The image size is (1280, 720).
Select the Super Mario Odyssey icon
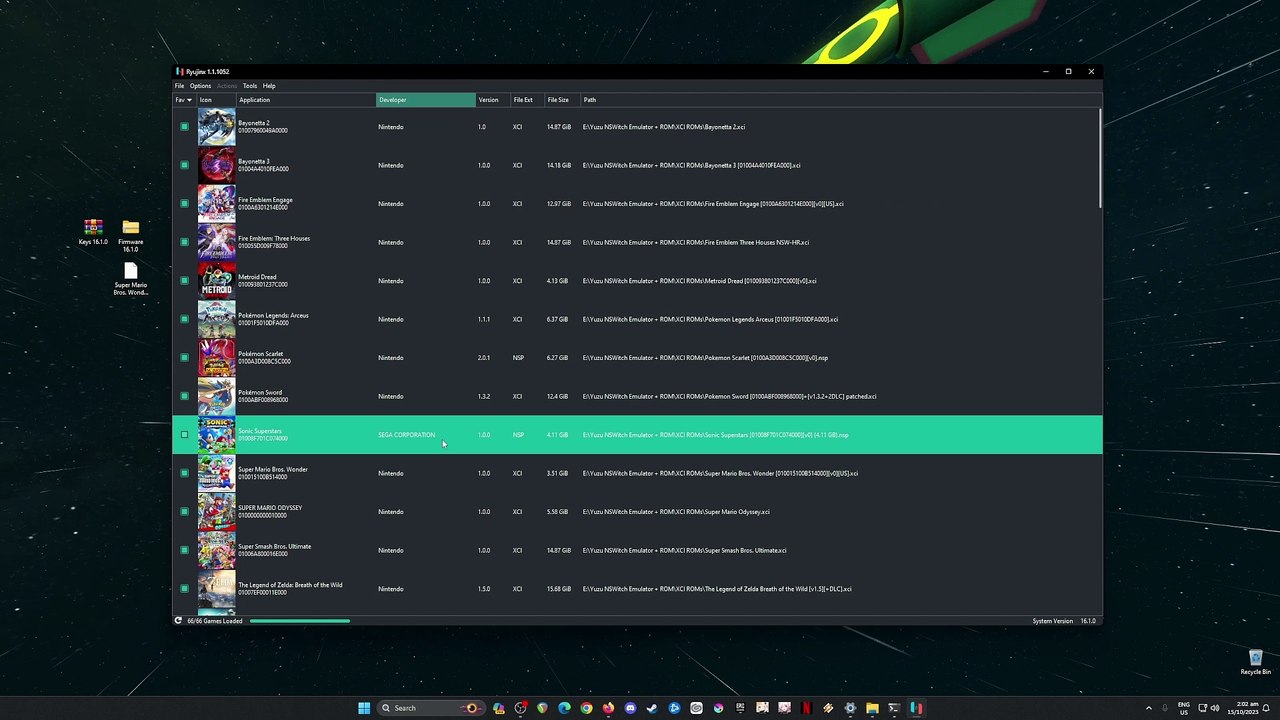click(x=216, y=512)
